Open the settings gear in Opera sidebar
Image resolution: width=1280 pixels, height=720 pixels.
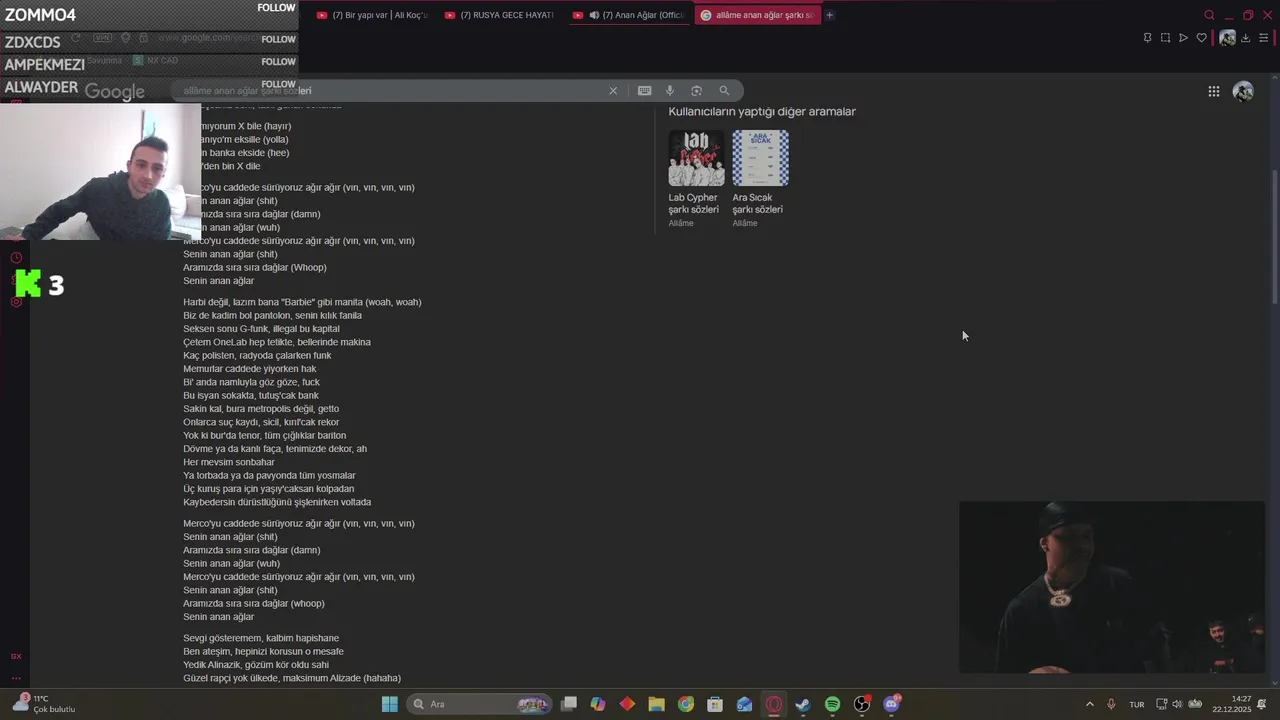click(x=16, y=302)
